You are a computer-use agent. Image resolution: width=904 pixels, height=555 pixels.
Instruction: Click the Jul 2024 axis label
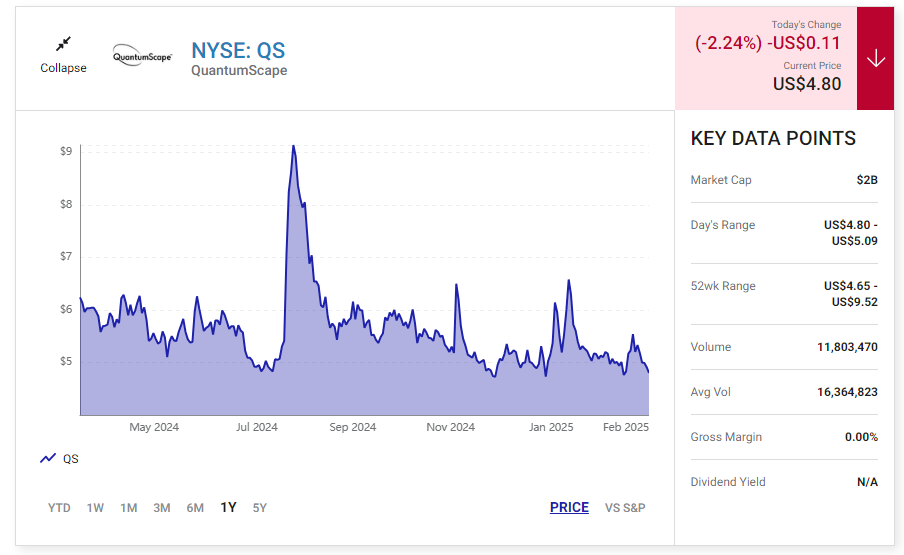tap(257, 427)
